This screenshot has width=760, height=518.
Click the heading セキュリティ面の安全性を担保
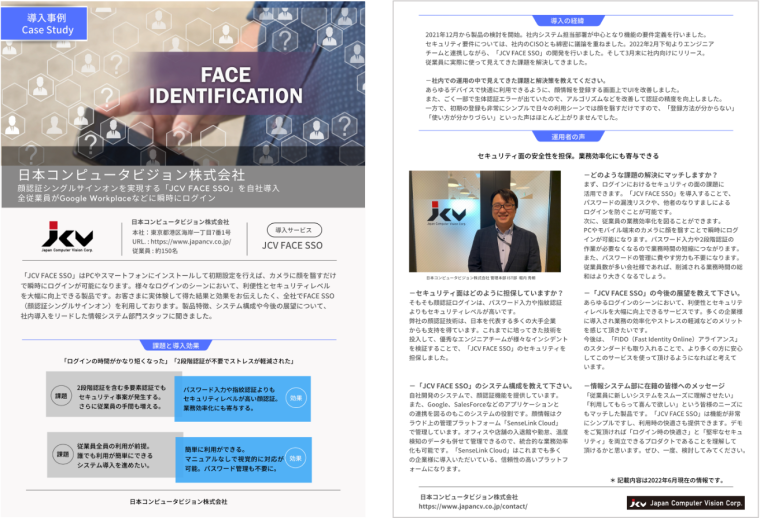(x=568, y=156)
